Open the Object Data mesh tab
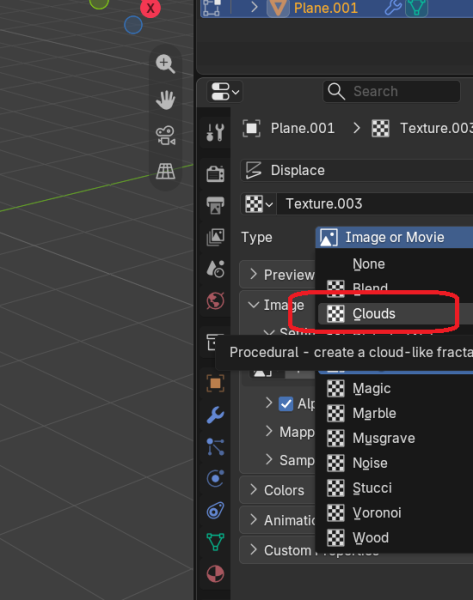The image size is (473, 600). click(x=215, y=542)
